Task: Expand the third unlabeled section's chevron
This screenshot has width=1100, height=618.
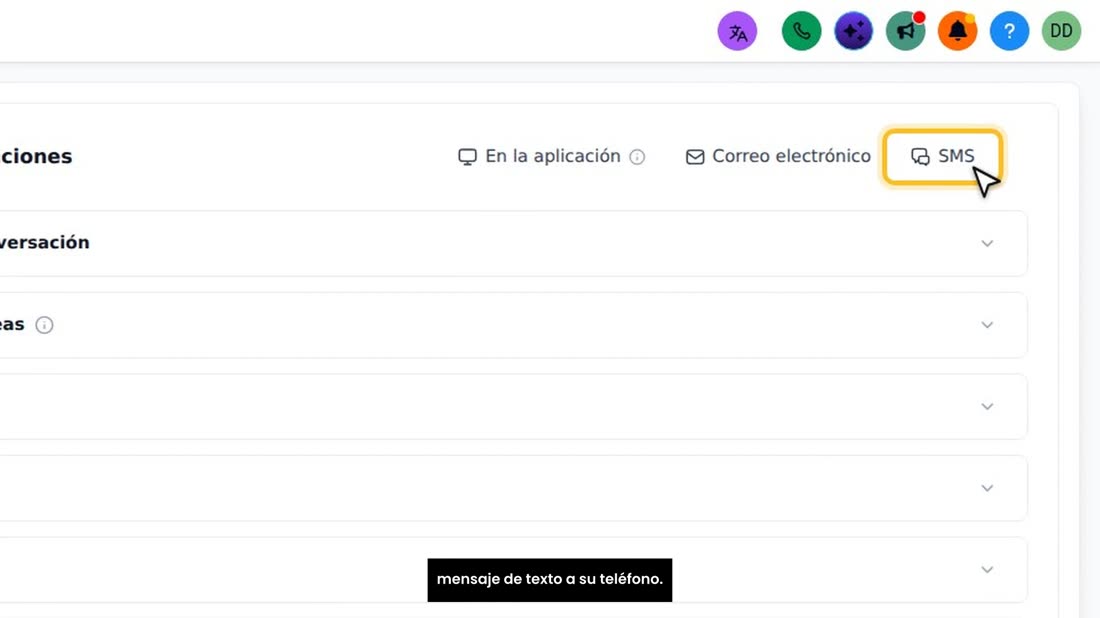Action: pos(987,406)
